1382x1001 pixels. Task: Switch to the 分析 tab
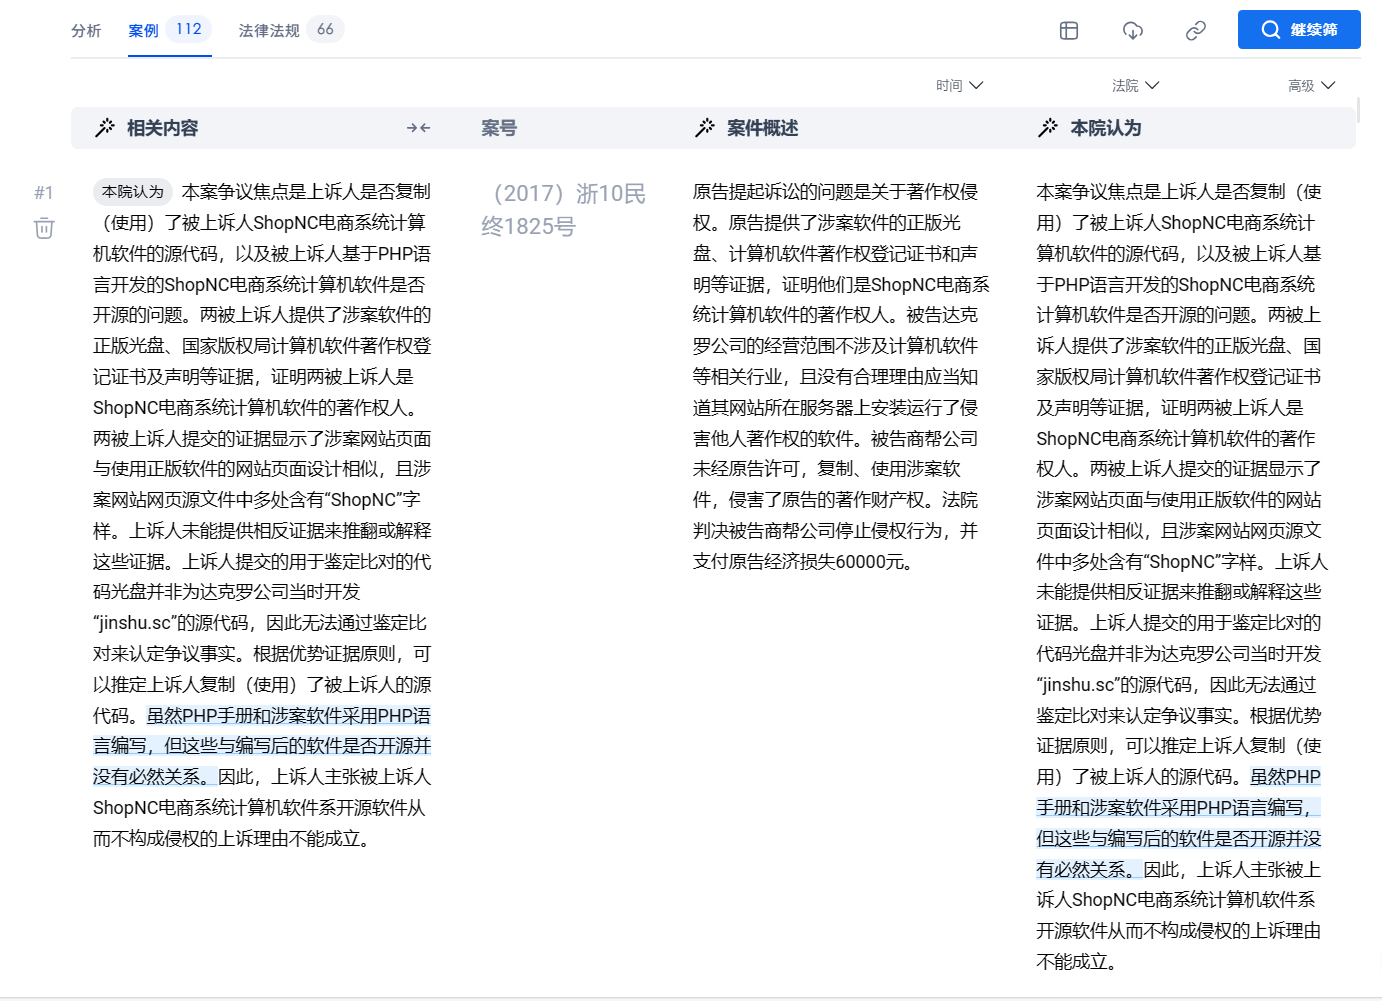pos(86,31)
